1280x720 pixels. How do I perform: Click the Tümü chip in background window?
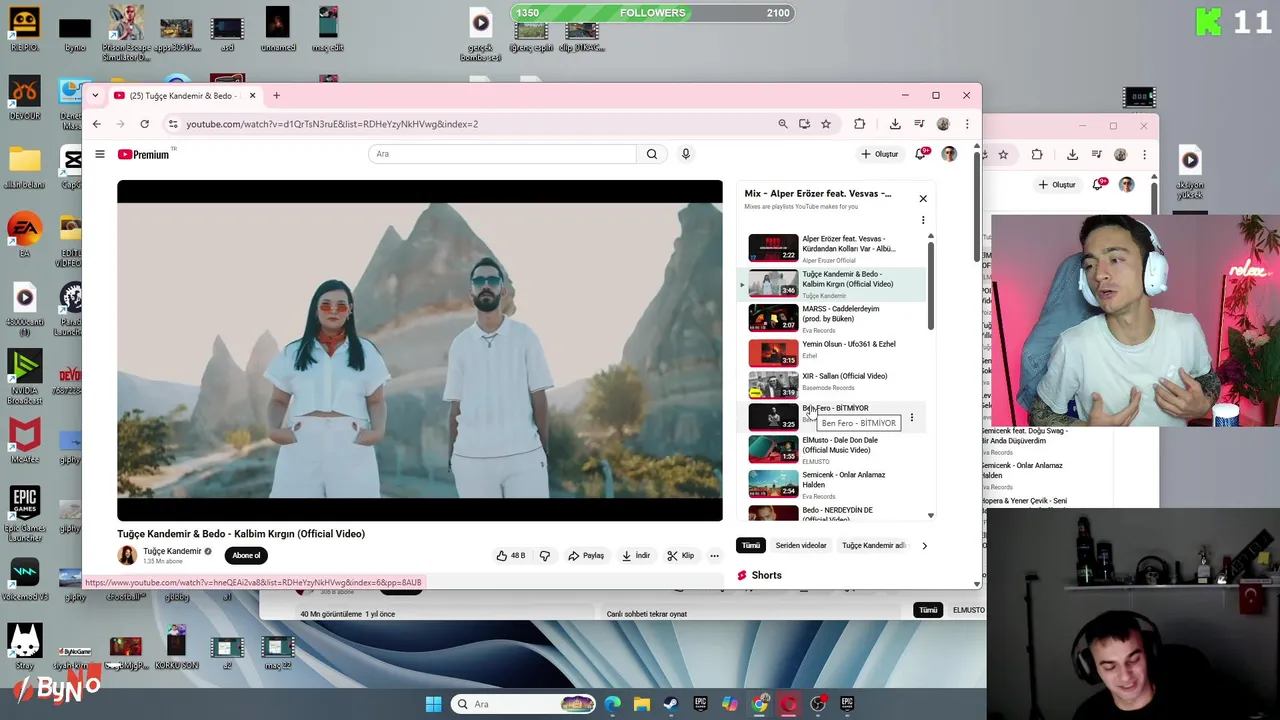click(928, 610)
